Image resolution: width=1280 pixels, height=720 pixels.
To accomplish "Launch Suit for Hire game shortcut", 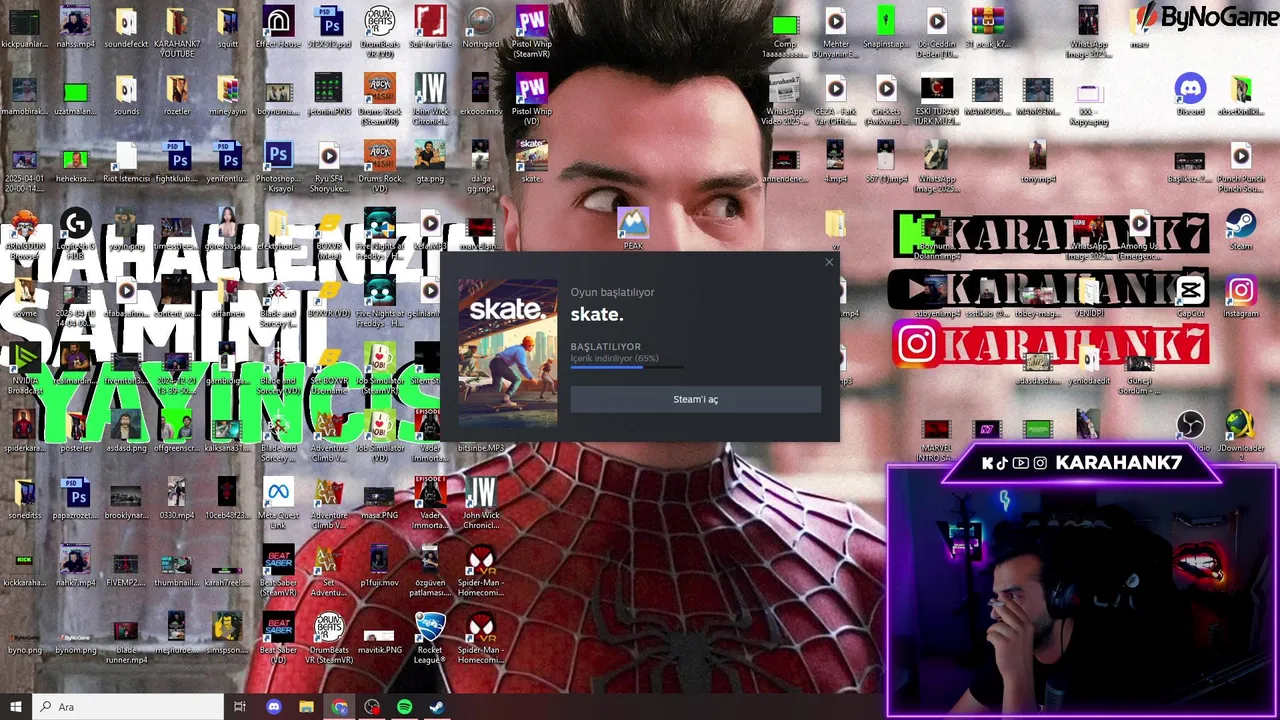I will [430, 28].
